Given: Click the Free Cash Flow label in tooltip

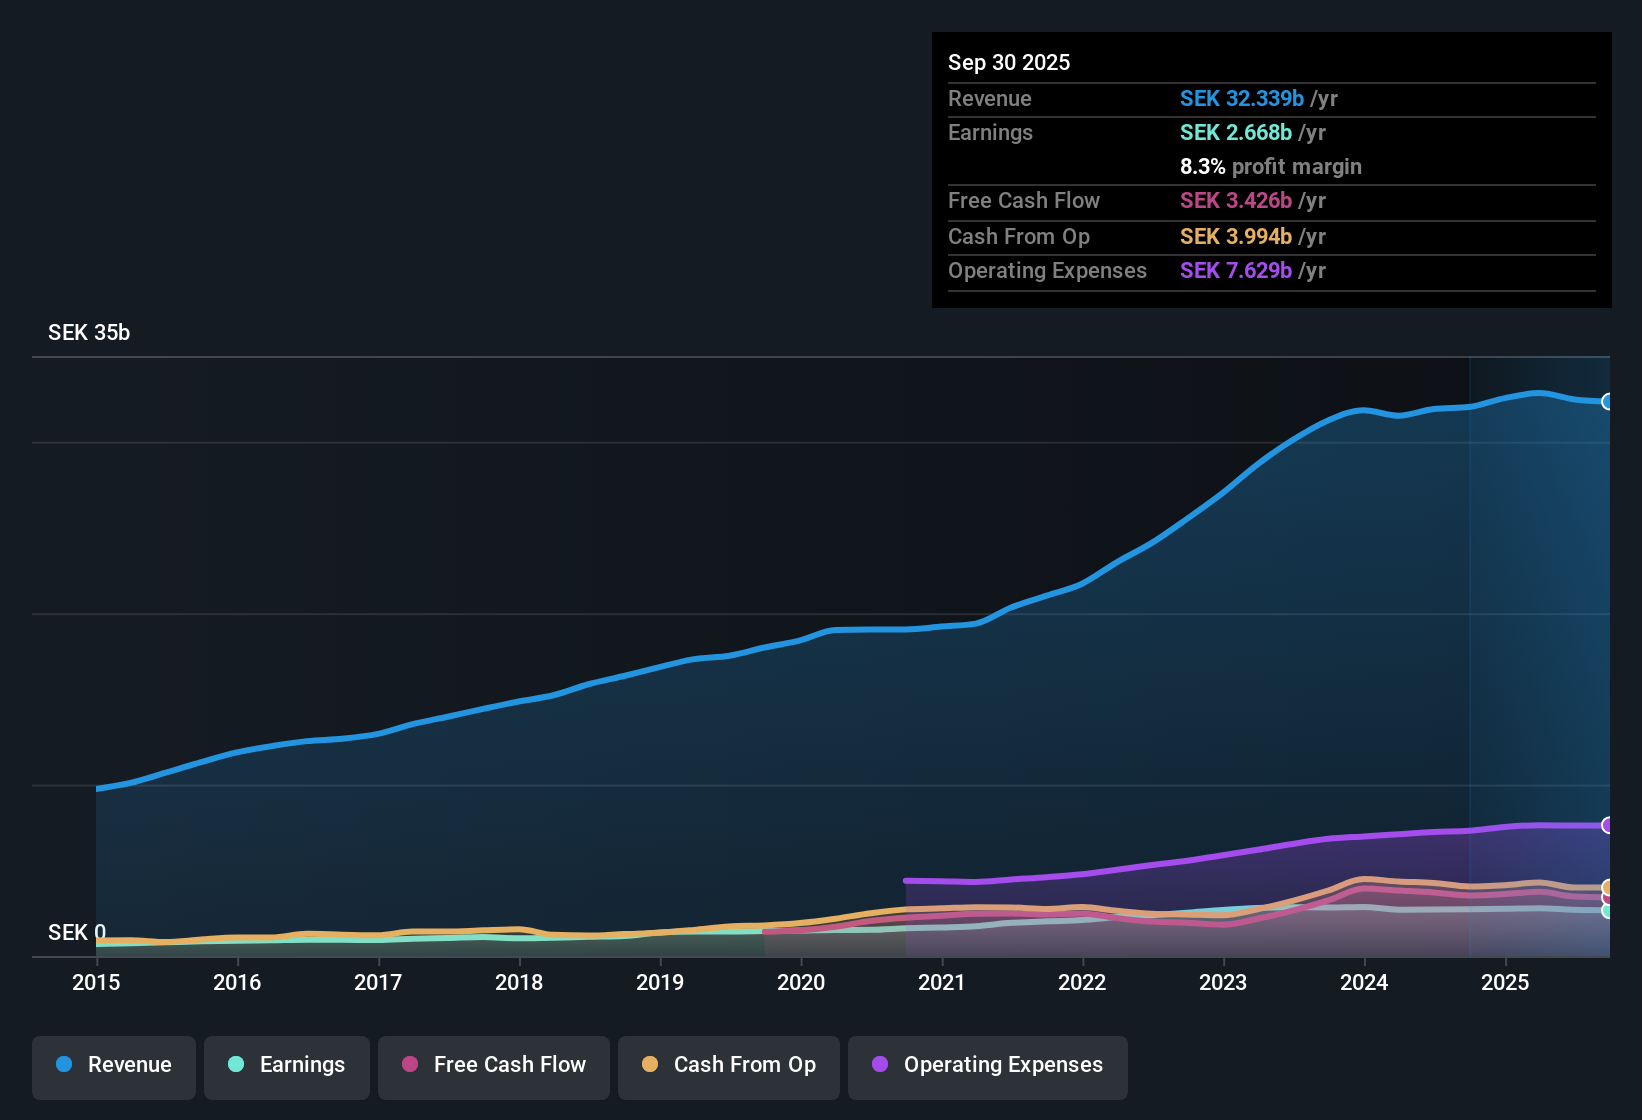Looking at the screenshot, I should 1024,200.
